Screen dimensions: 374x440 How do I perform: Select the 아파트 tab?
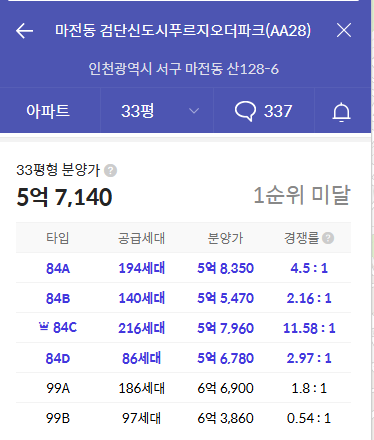tap(48, 111)
